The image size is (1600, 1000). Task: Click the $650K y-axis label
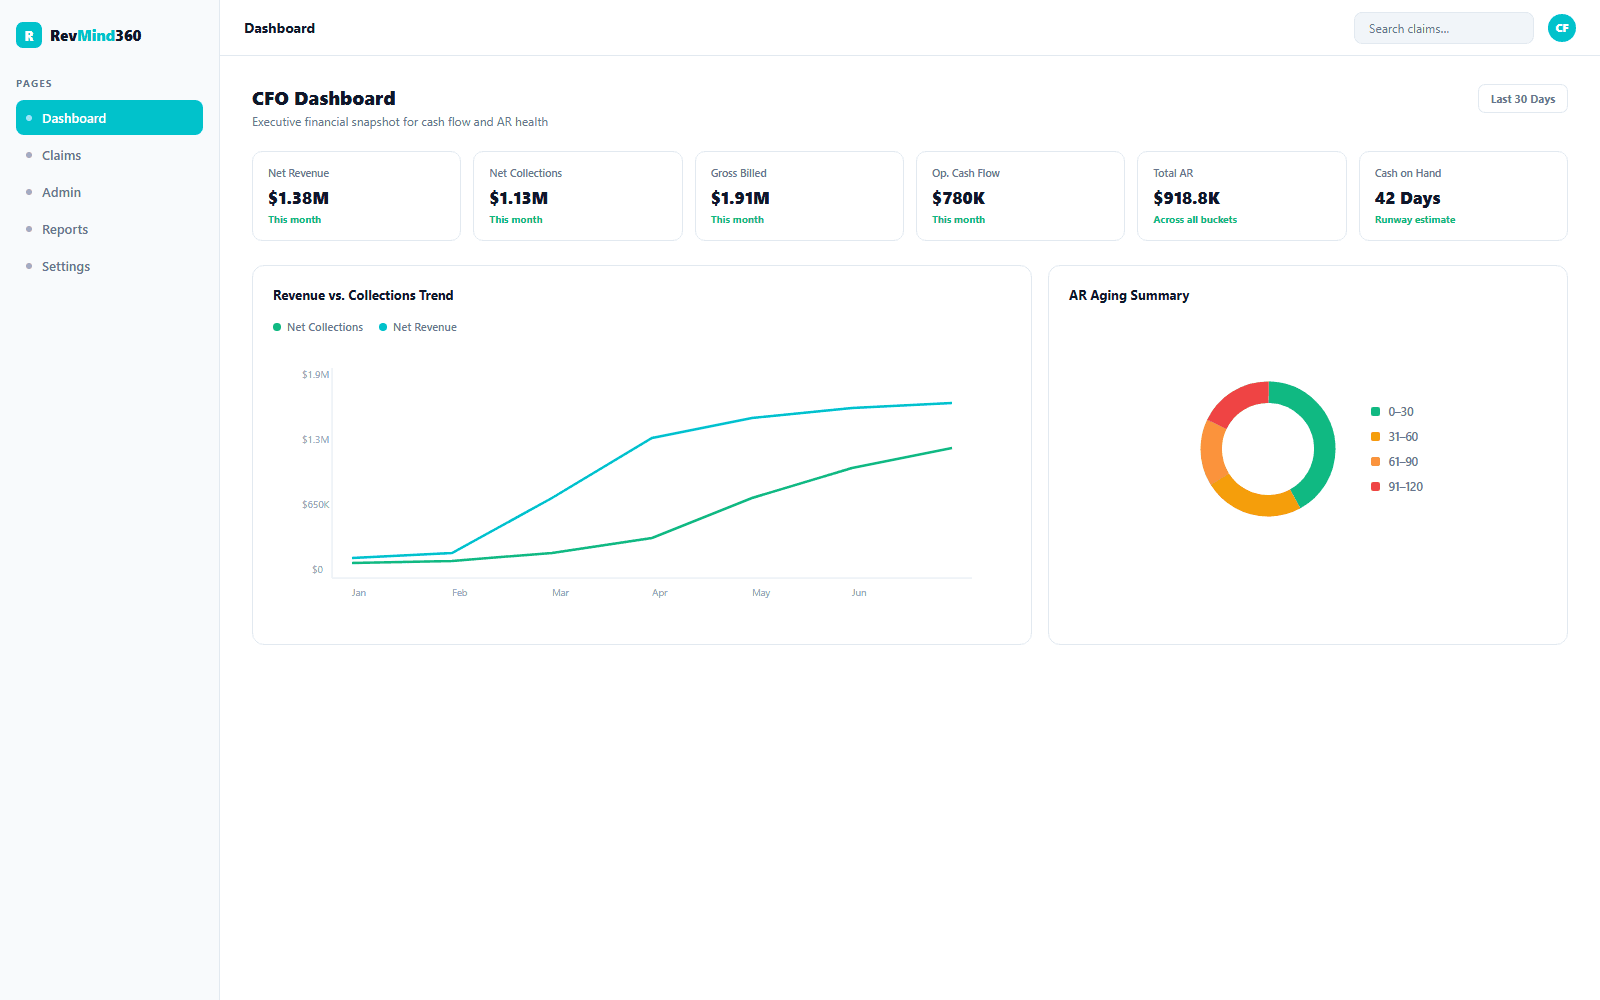pos(316,505)
